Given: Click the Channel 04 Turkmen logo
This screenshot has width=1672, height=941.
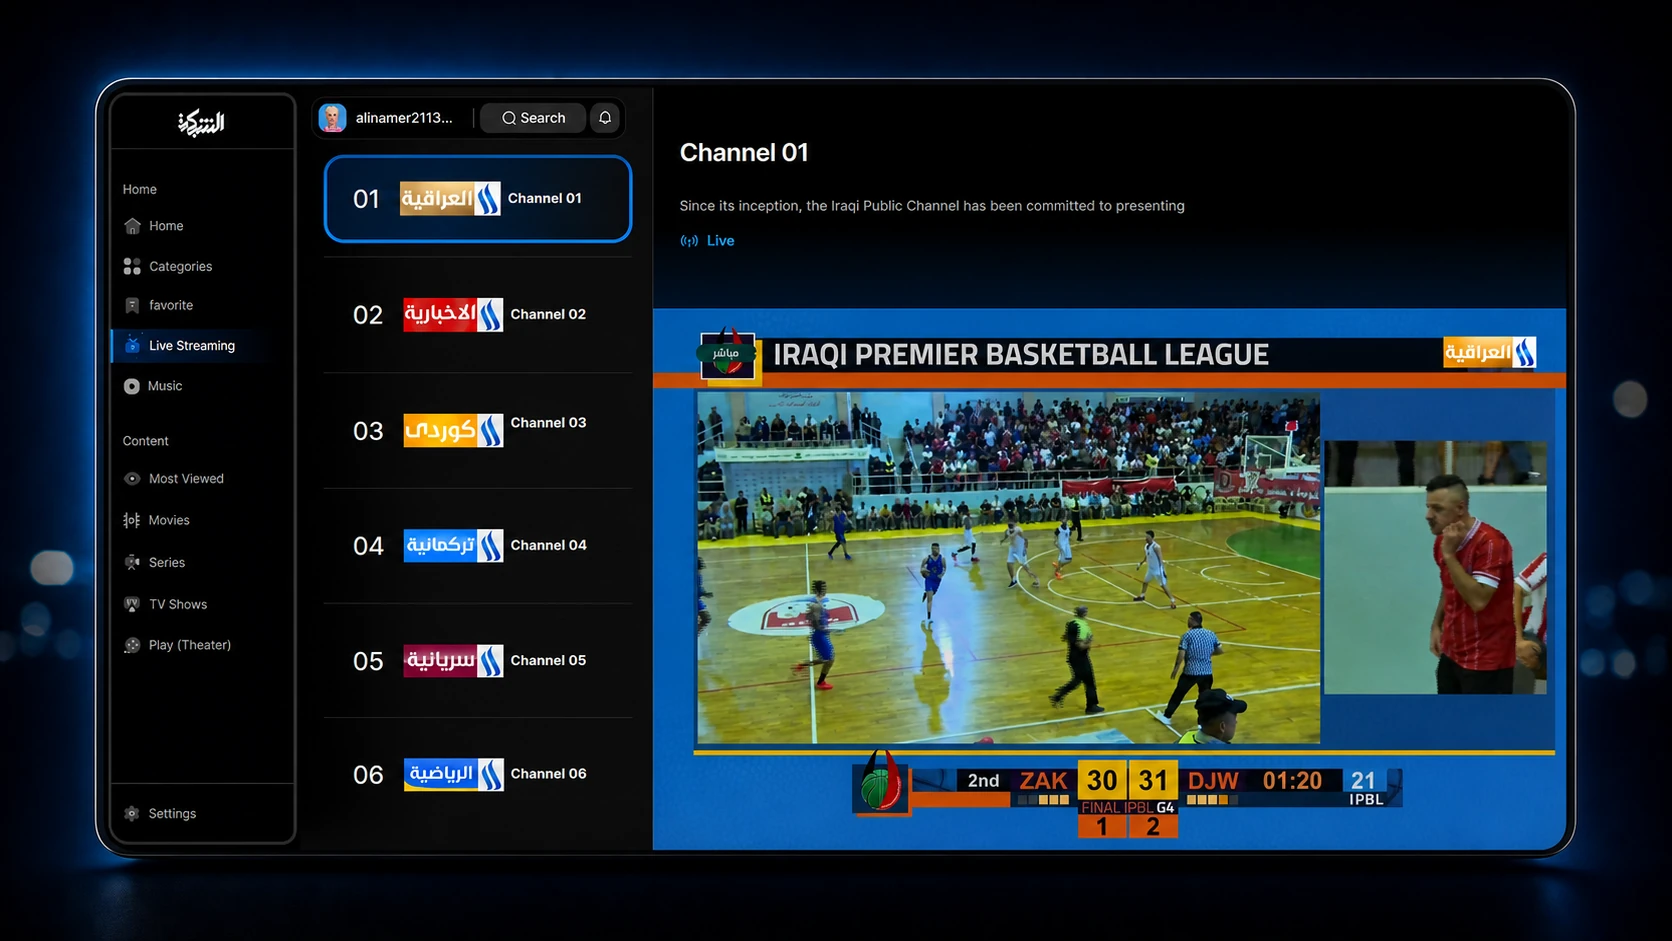Looking at the screenshot, I should (453, 545).
